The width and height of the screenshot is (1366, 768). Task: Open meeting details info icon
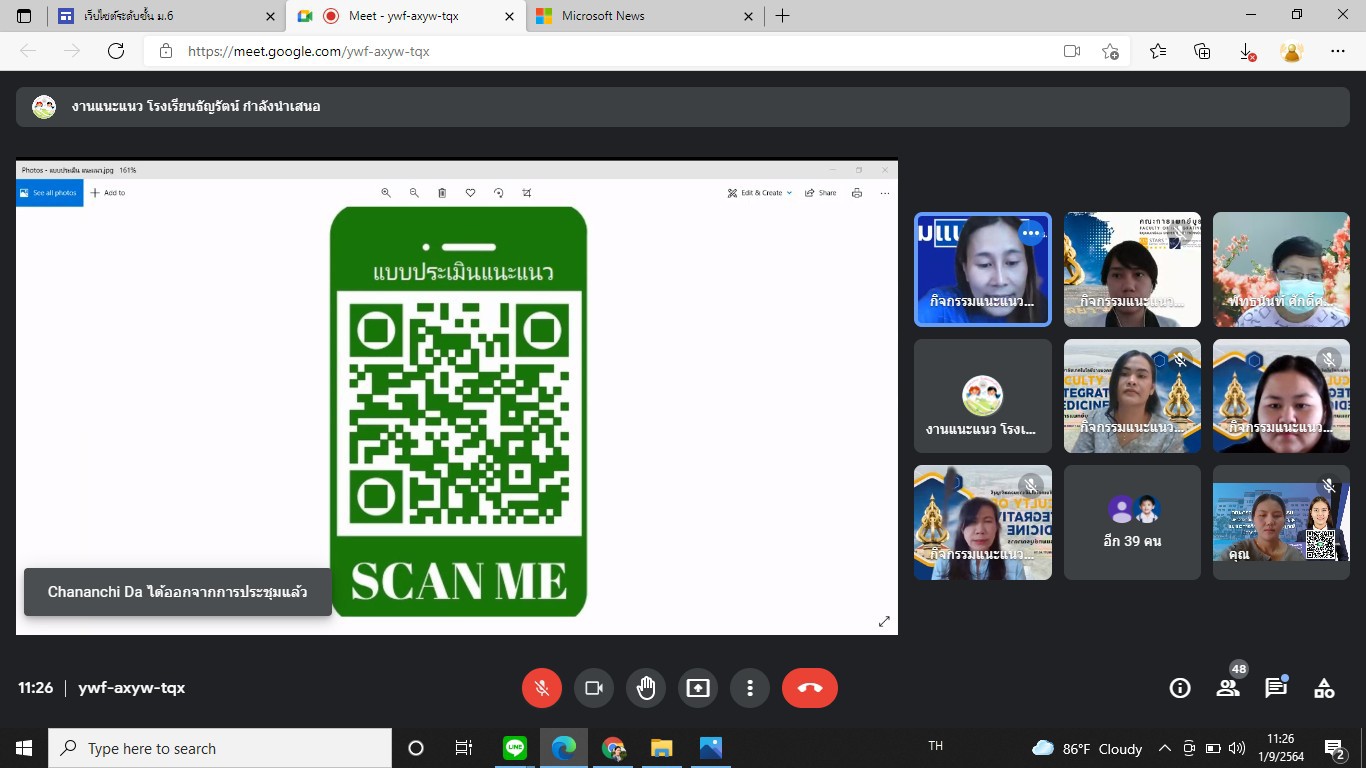click(1180, 688)
